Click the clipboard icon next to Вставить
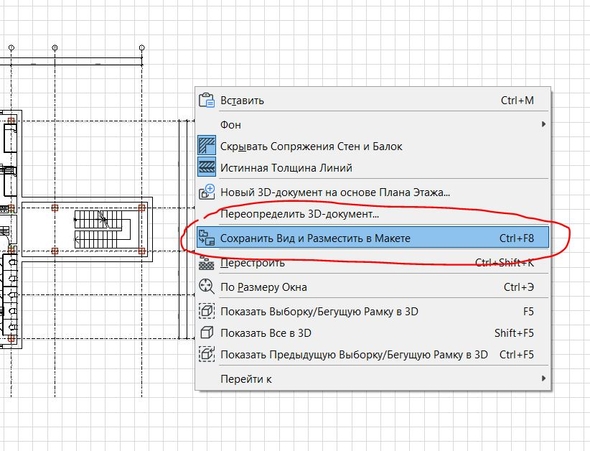Viewport: 590px width, 451px height. pyautogui.click(x=206, y=100)
